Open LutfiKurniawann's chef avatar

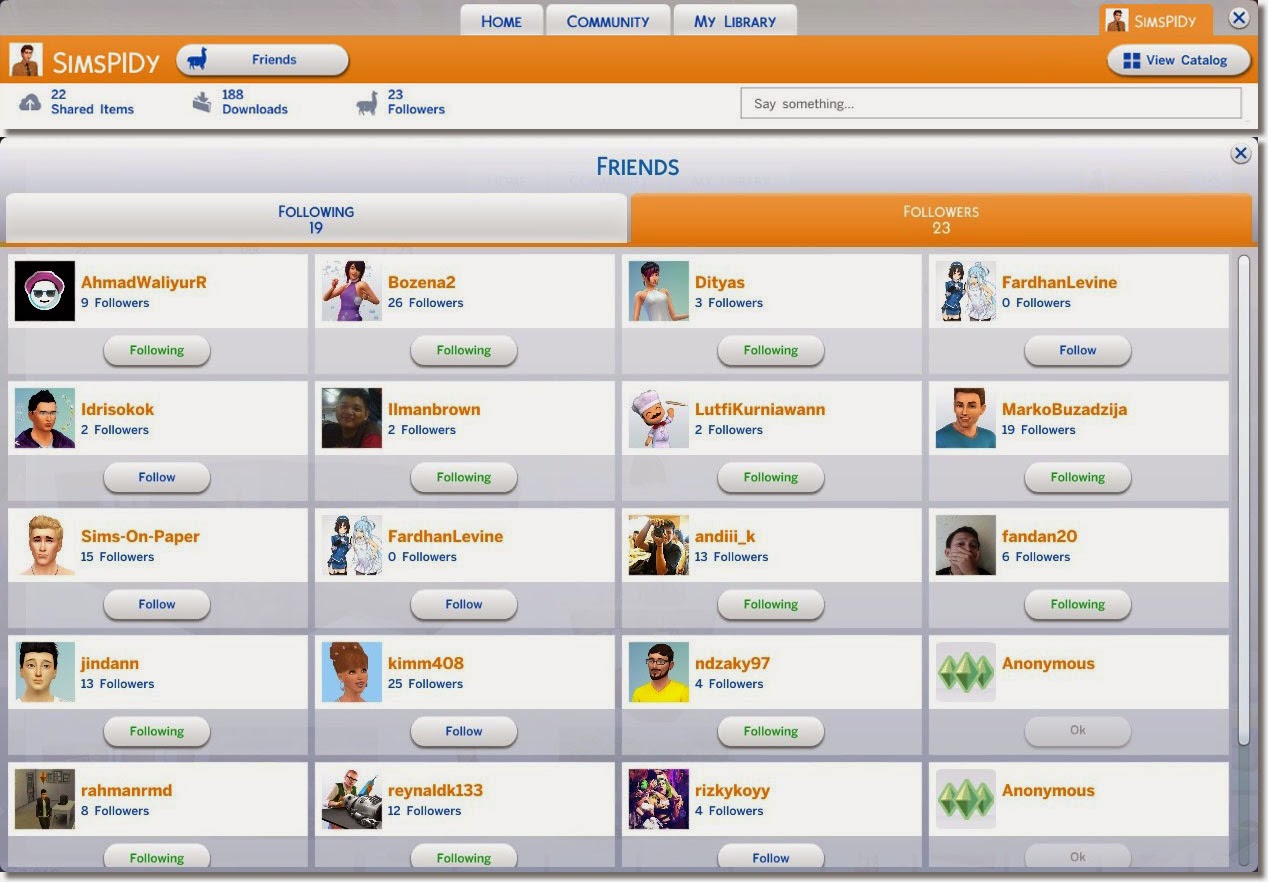659,418
